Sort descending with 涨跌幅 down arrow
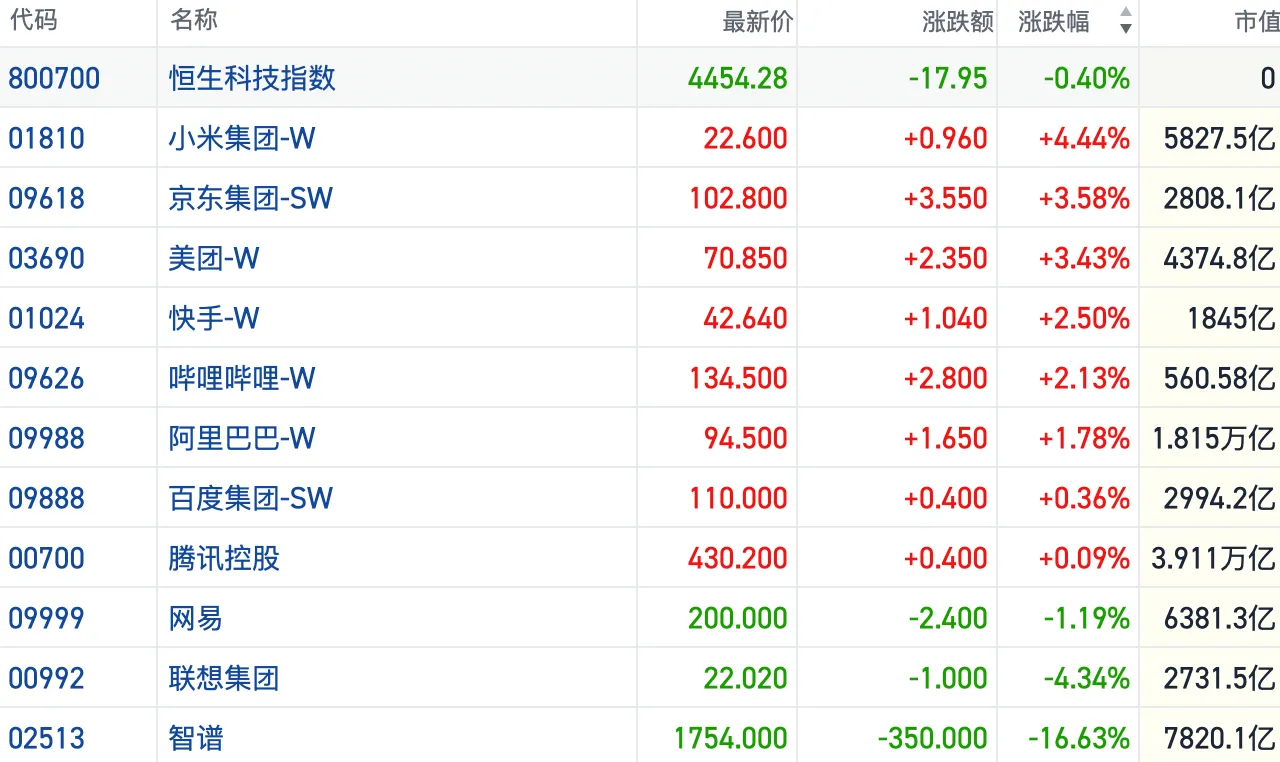 coord(1125,29)
